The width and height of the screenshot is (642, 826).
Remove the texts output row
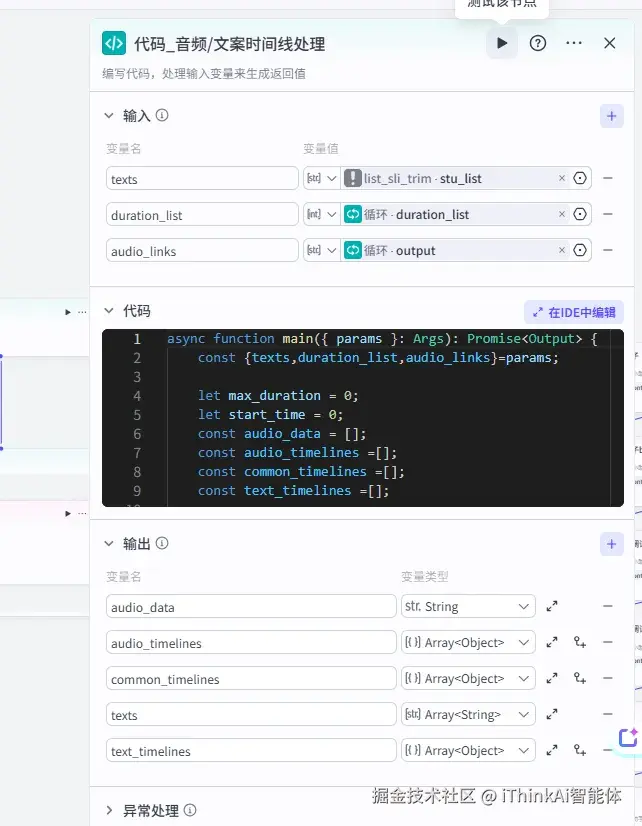click(x=608, y=714)
